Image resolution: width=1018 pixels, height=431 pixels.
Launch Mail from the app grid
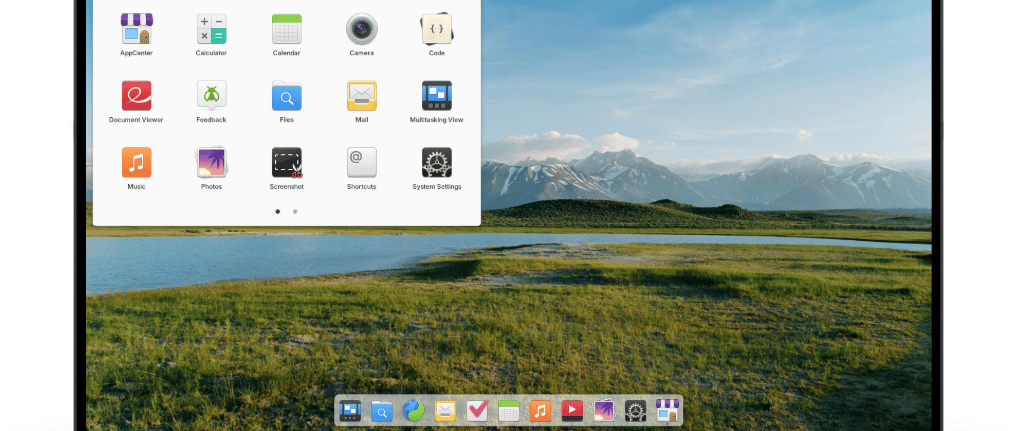362,95
